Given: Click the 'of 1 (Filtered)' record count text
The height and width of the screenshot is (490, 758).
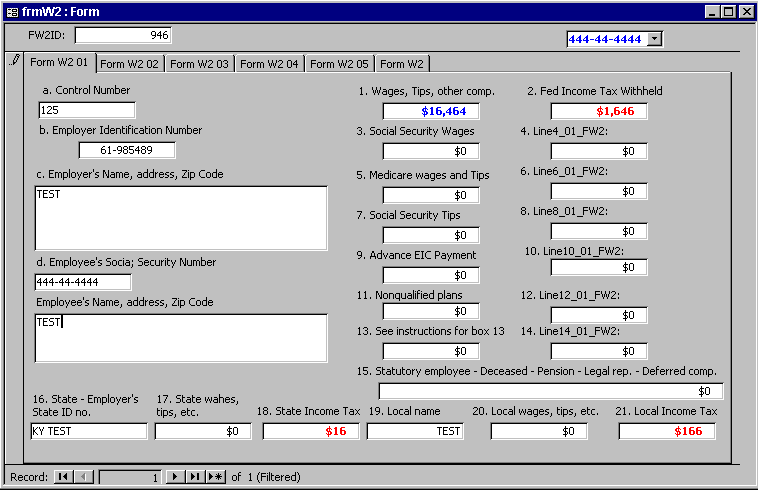Looking at the screenshot, I should 266,477.
